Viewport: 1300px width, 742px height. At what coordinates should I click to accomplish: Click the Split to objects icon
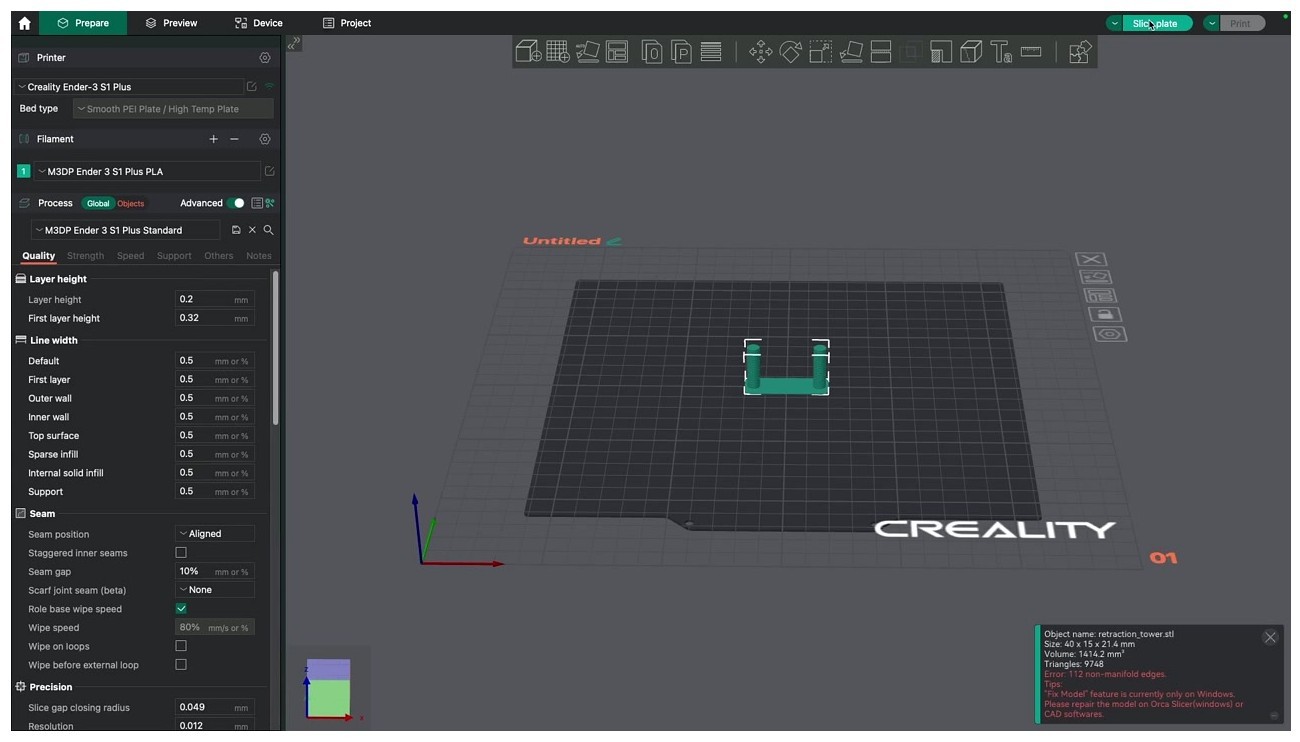652,51
